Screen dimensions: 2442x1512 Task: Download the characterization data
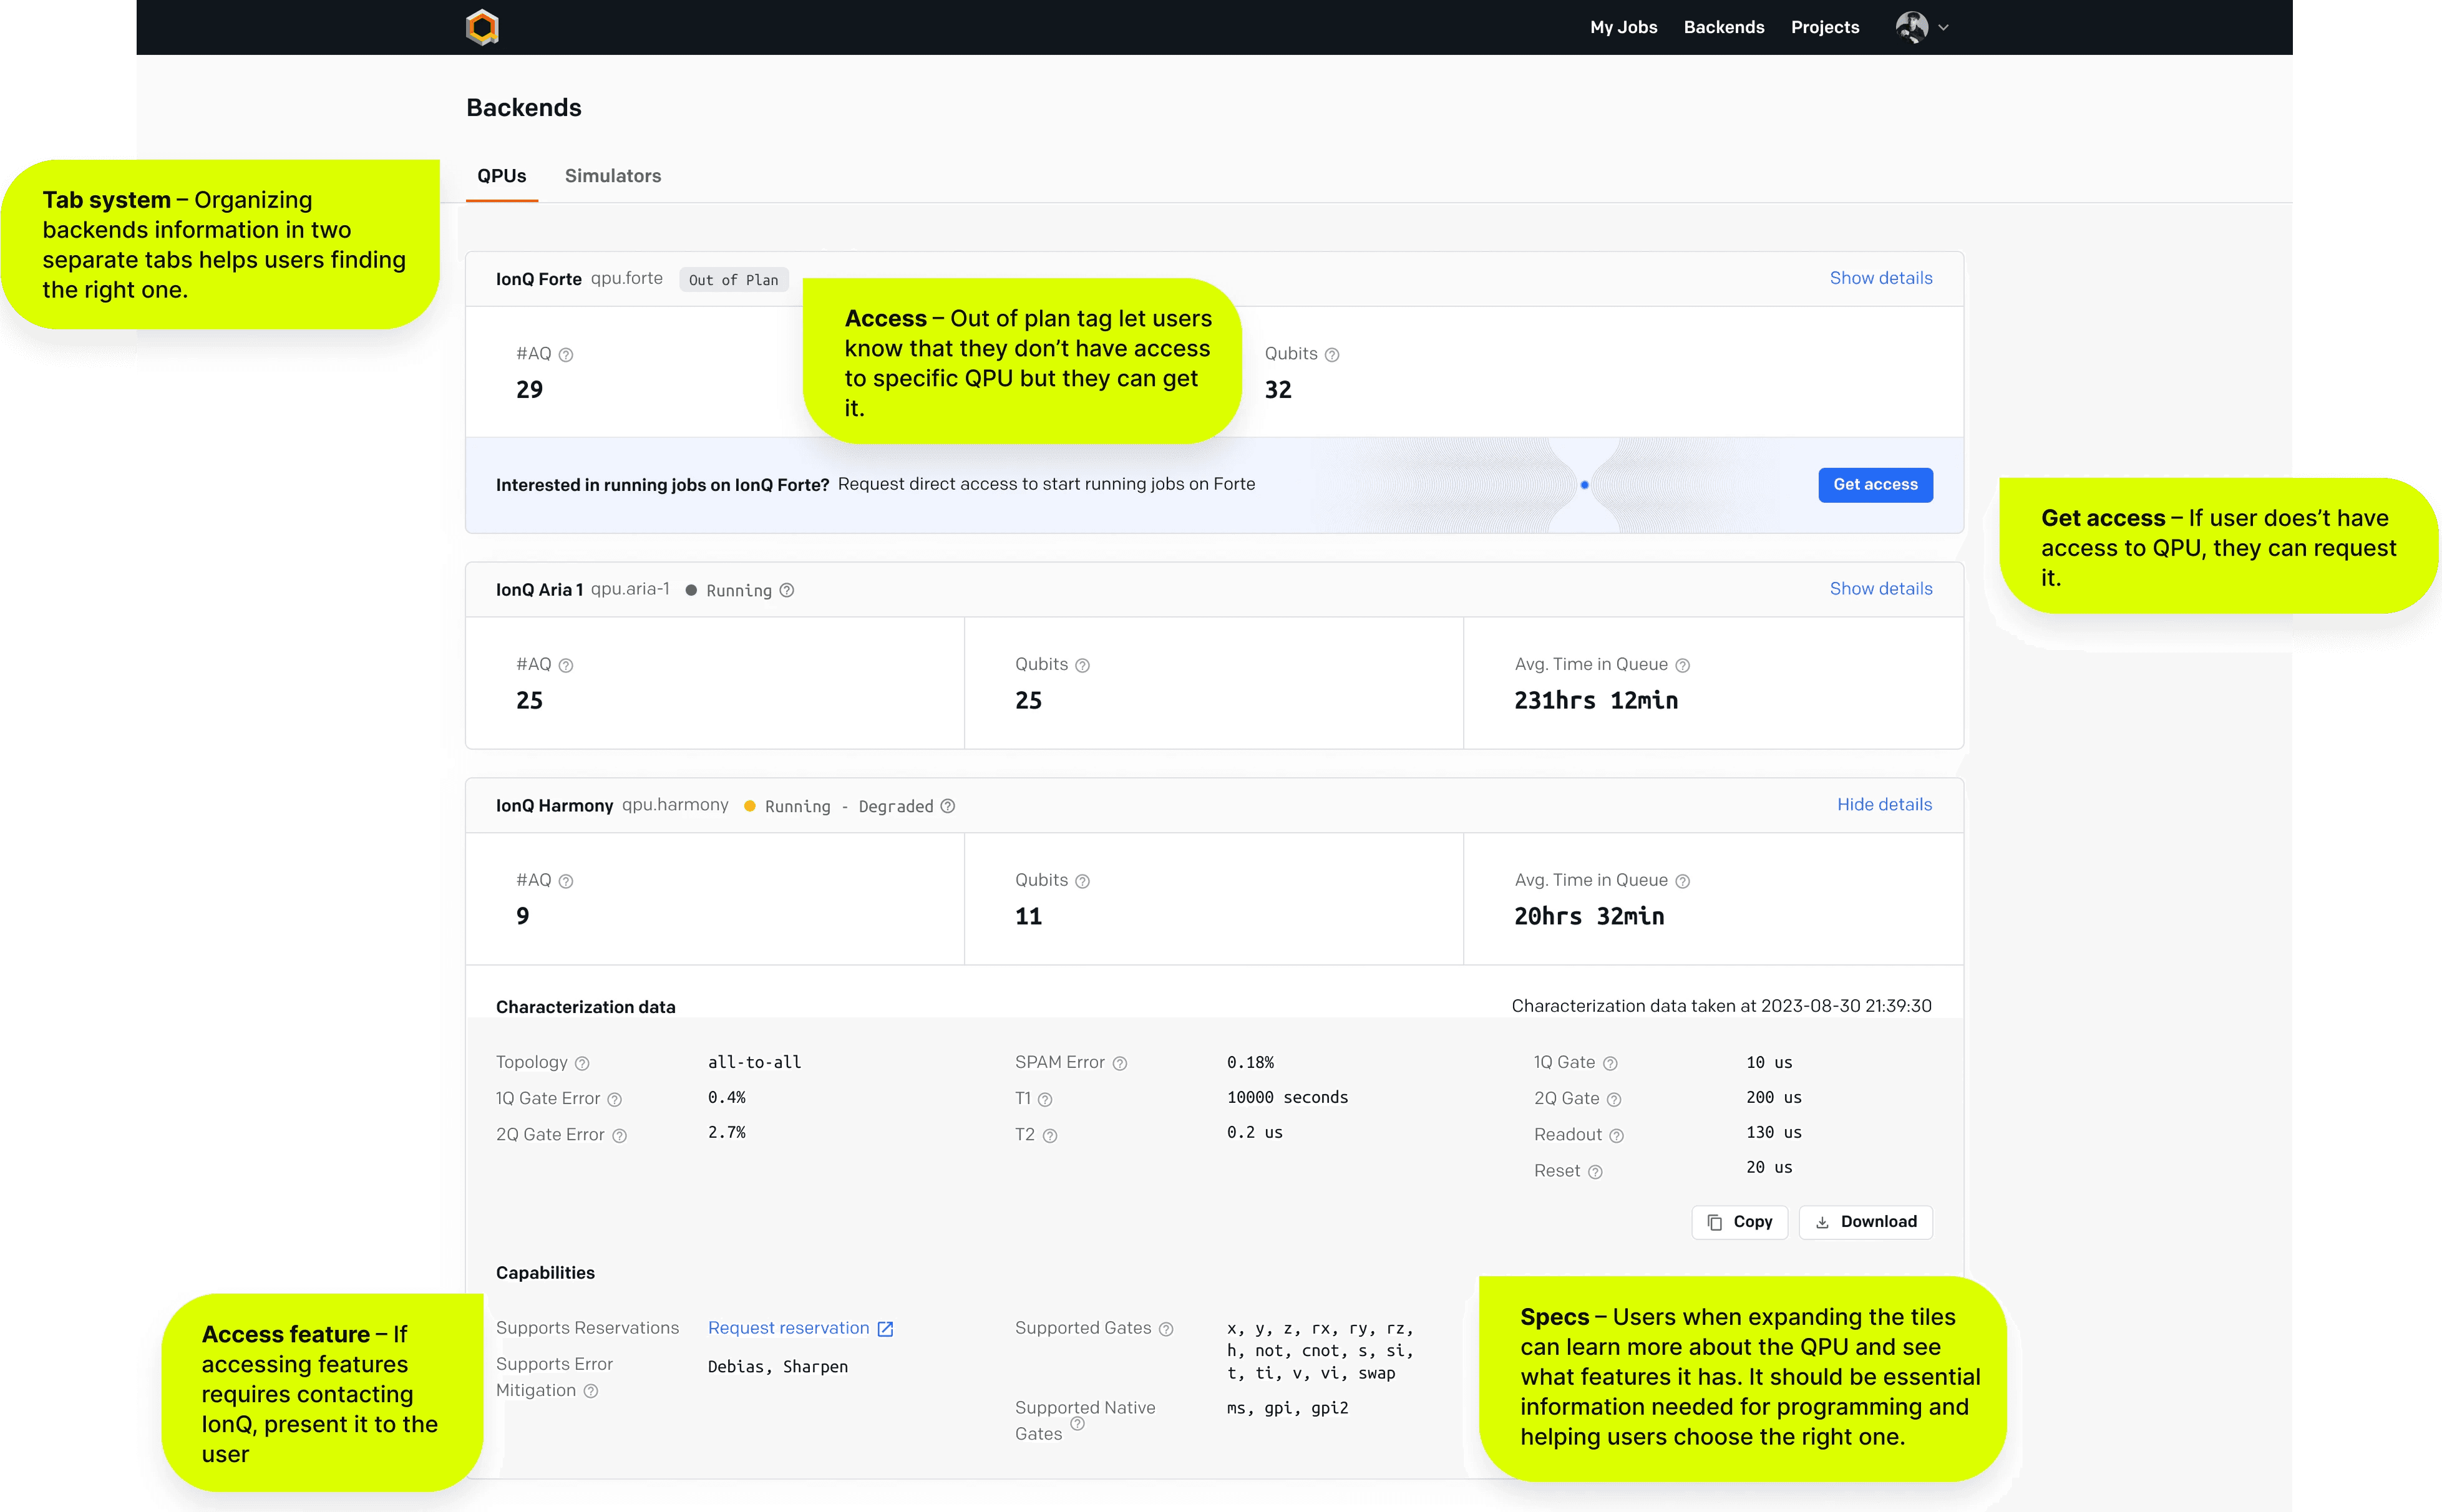coord(1865,1222)
